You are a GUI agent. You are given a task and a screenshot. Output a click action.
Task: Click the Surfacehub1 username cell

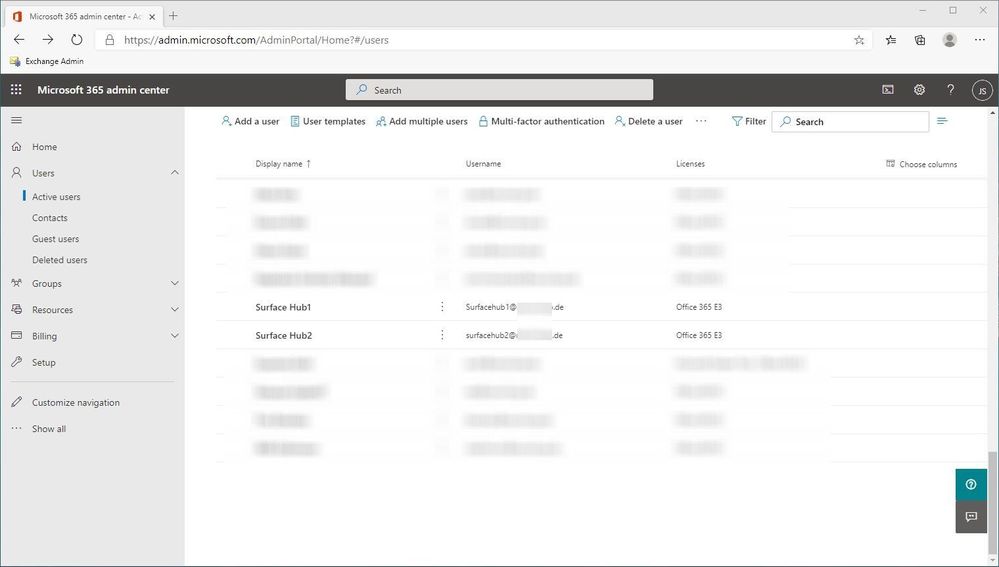514,307
